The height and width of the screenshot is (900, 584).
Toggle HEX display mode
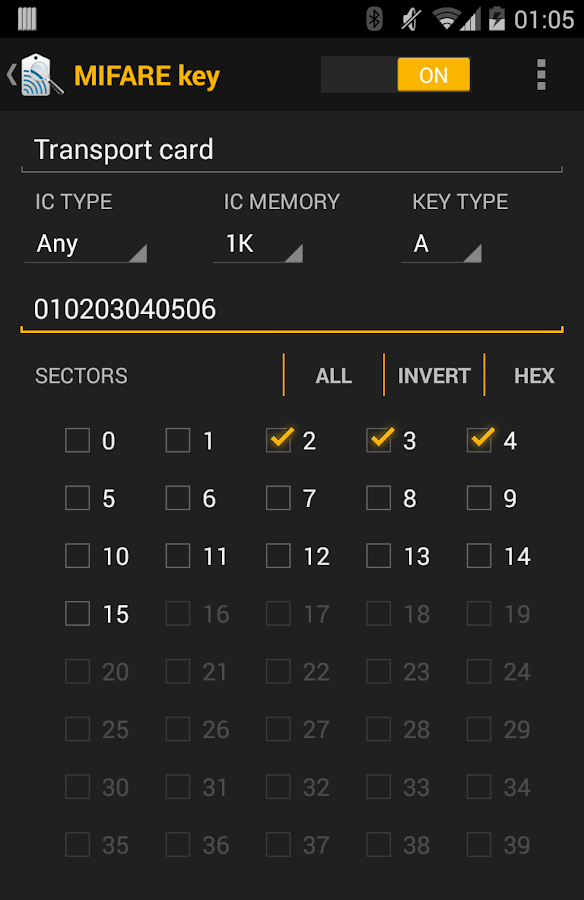point(534,375)
